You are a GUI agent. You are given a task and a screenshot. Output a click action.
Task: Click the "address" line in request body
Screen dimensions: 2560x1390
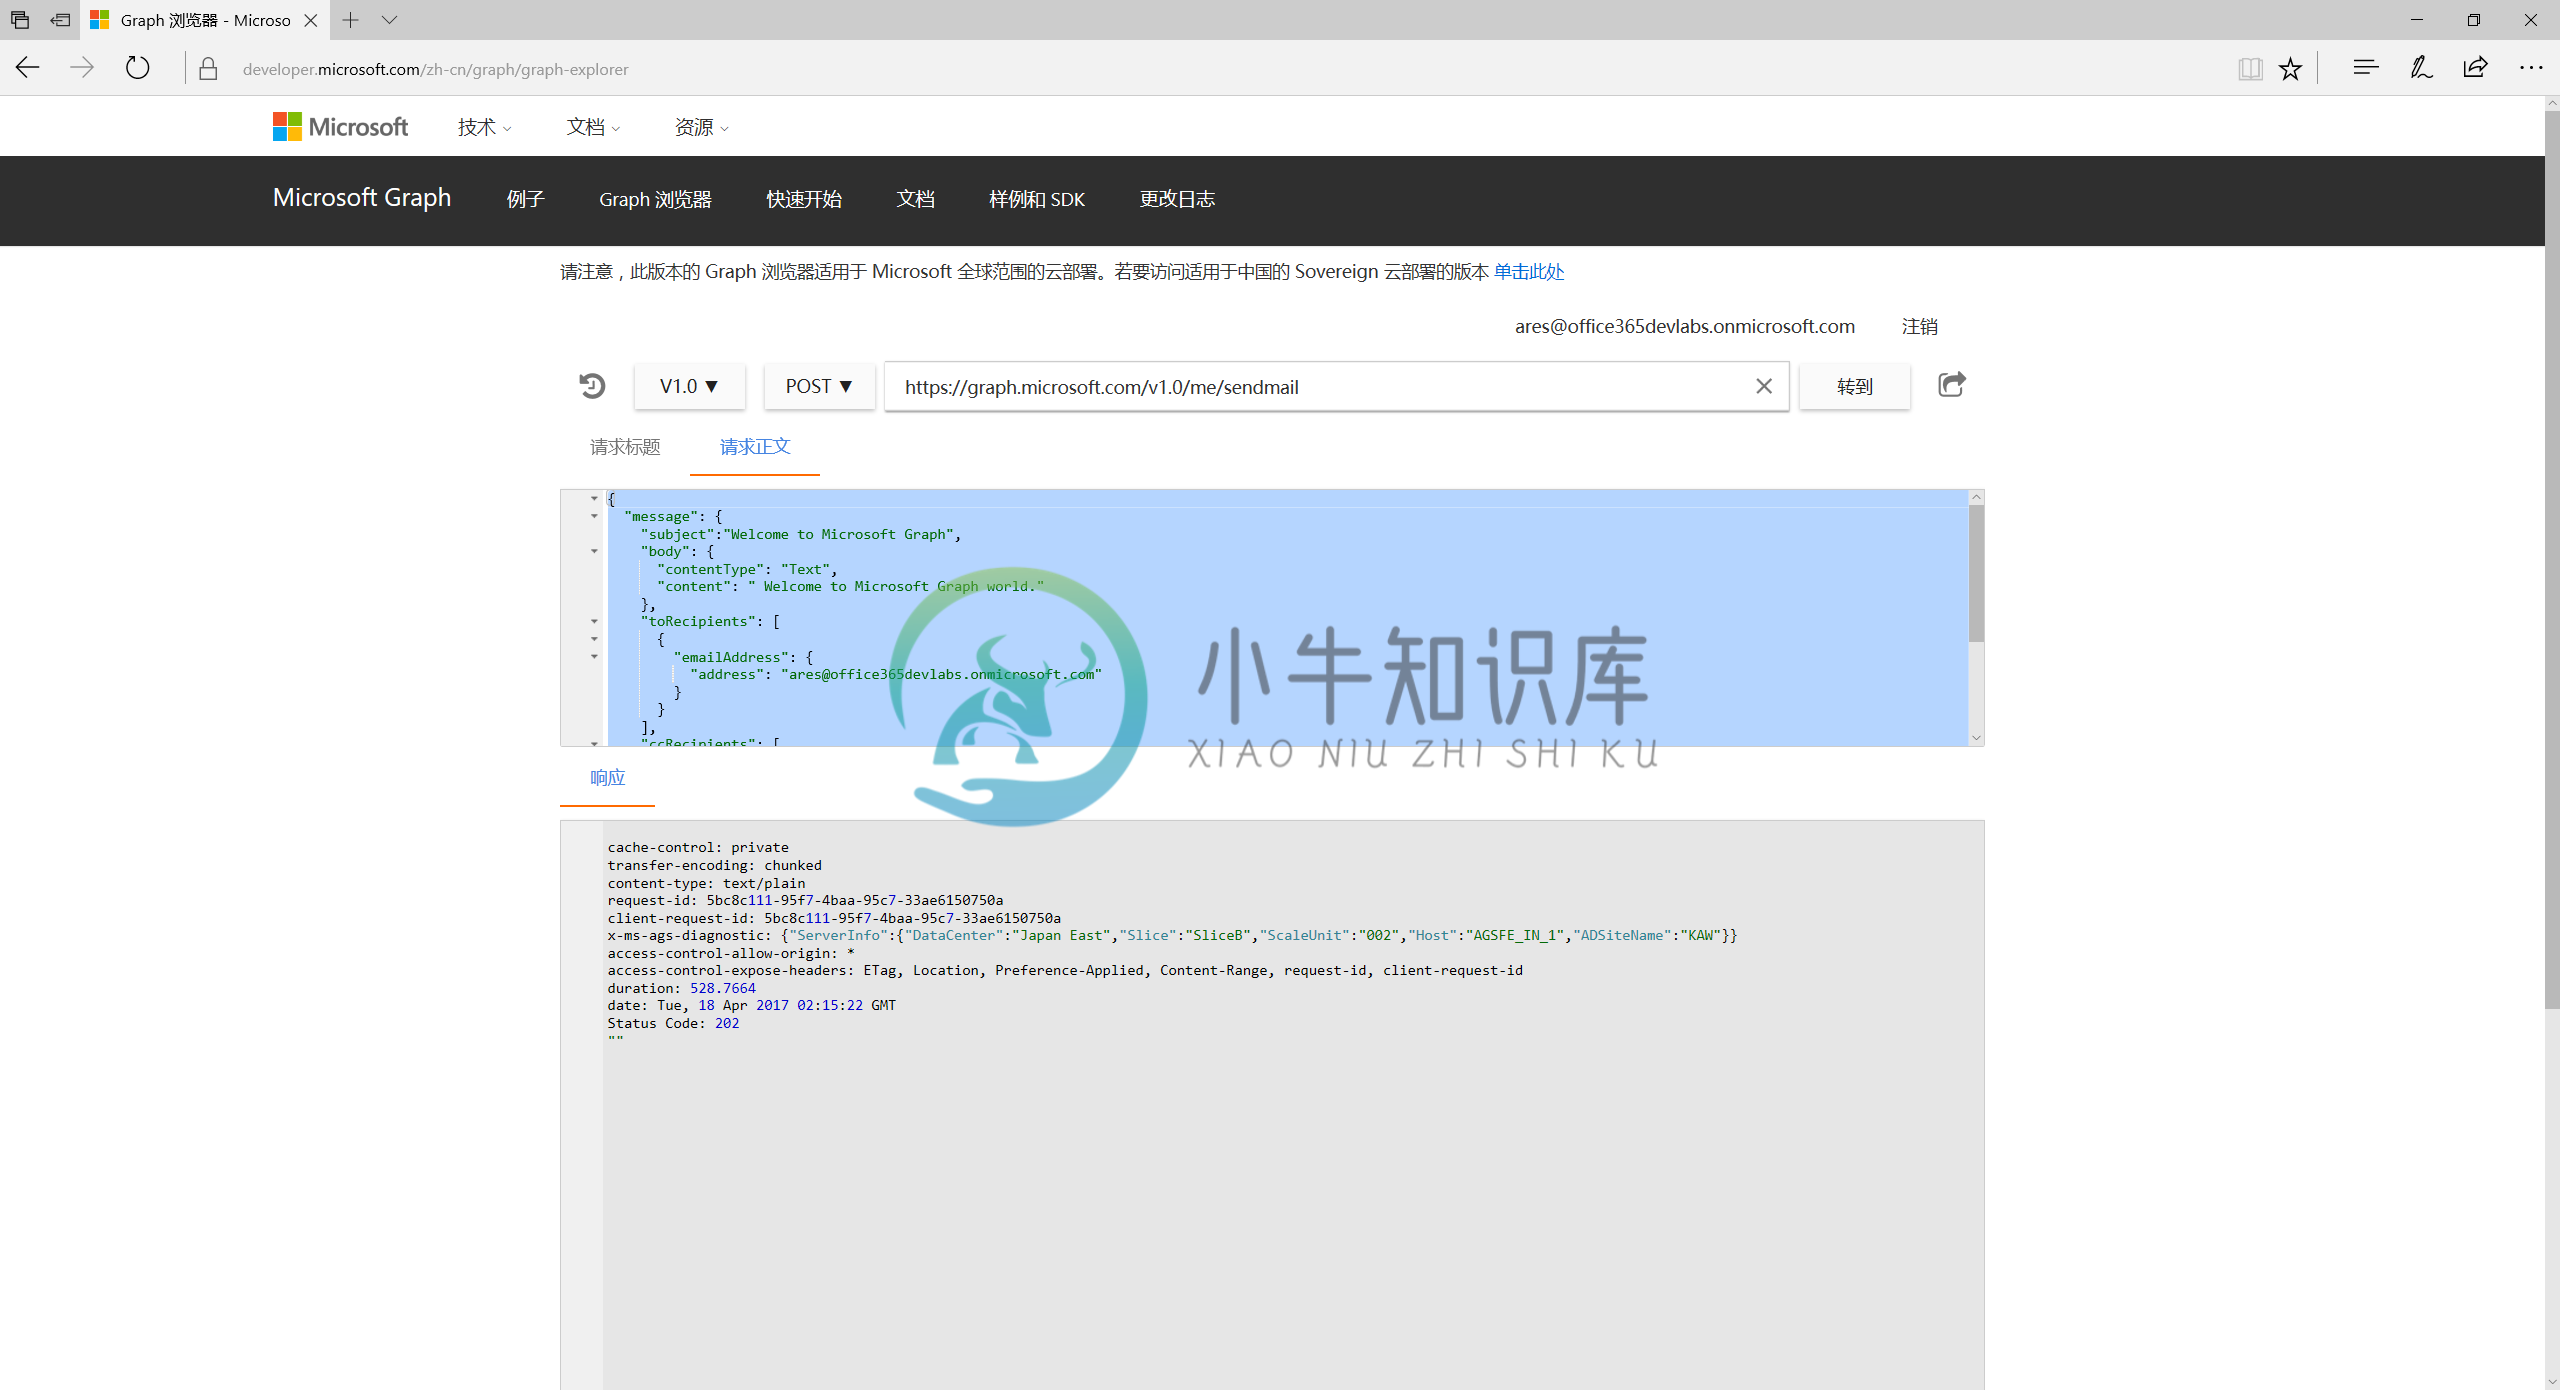pyautogui.click(x=896, y=674)
